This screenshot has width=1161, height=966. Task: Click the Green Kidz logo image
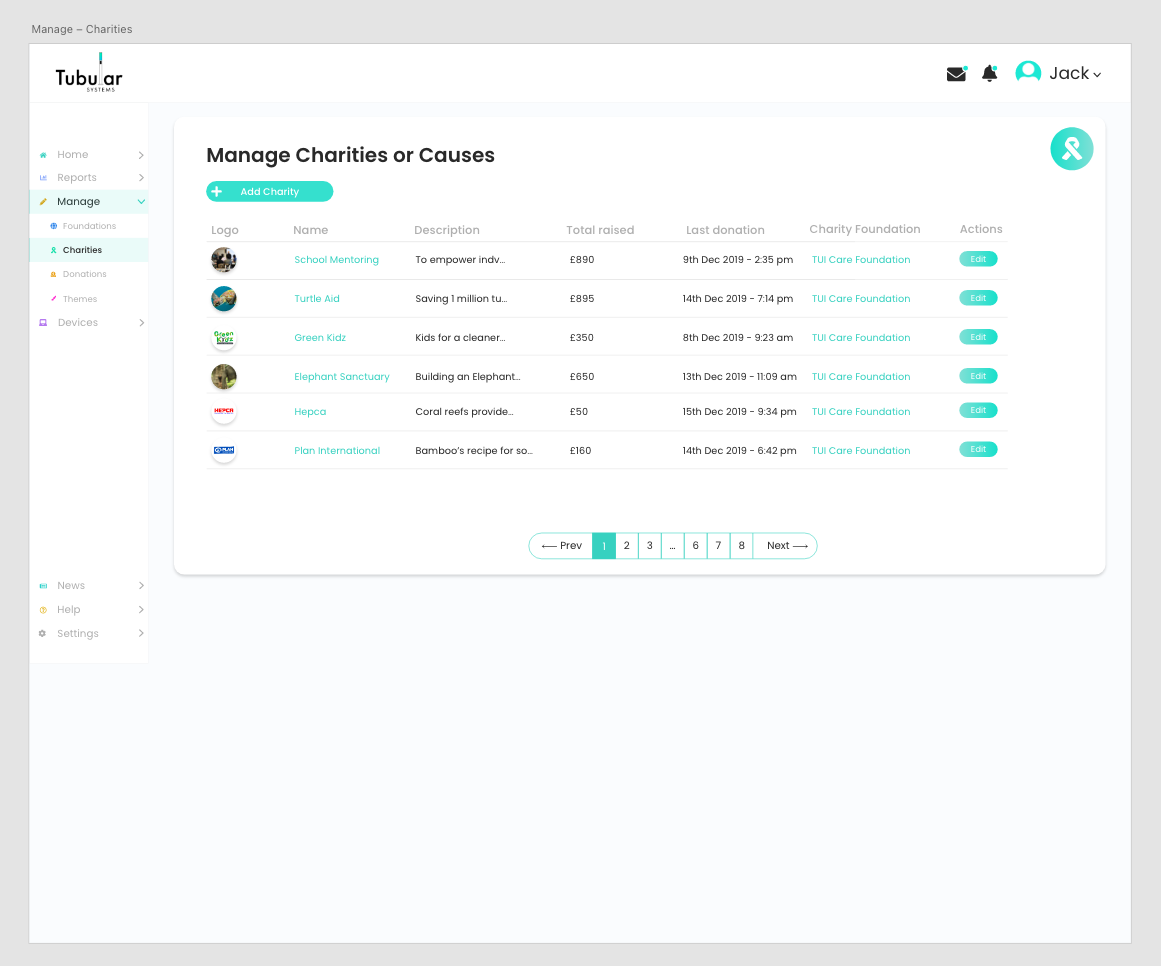point(224,338)
